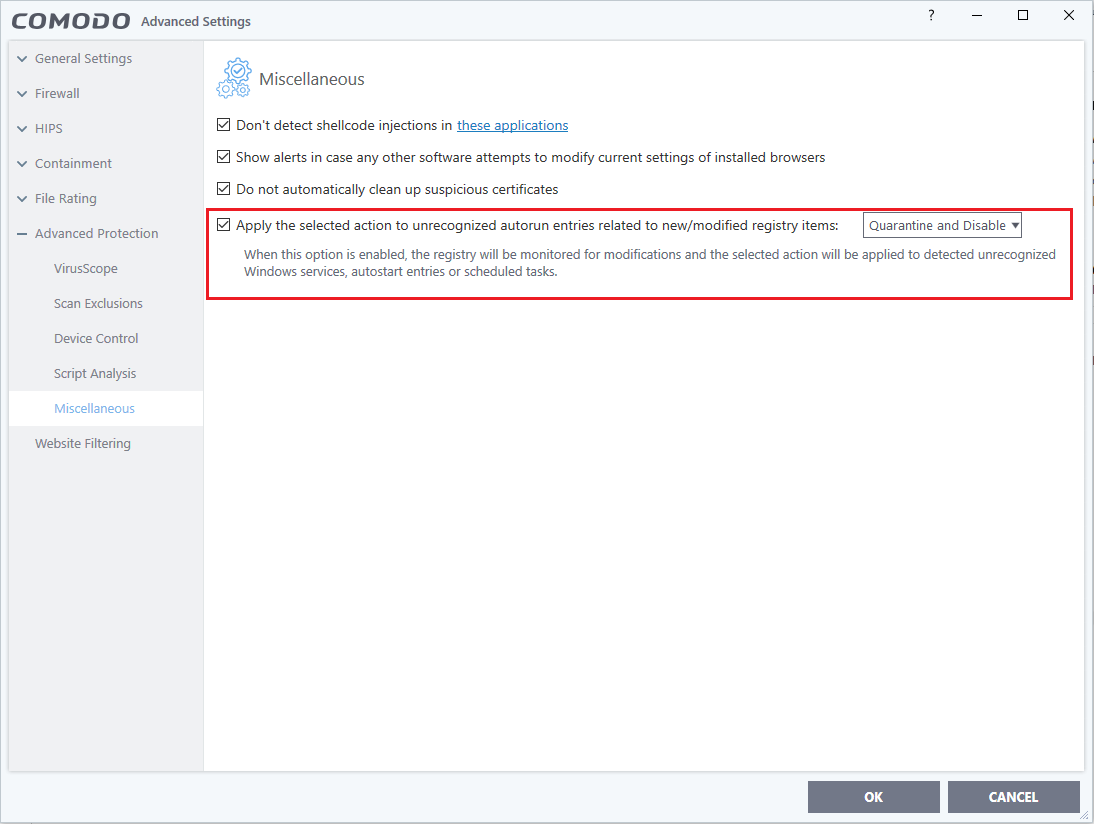Click the Miscellaneous page heading
1094x824 pixels.
click(312, 80)
